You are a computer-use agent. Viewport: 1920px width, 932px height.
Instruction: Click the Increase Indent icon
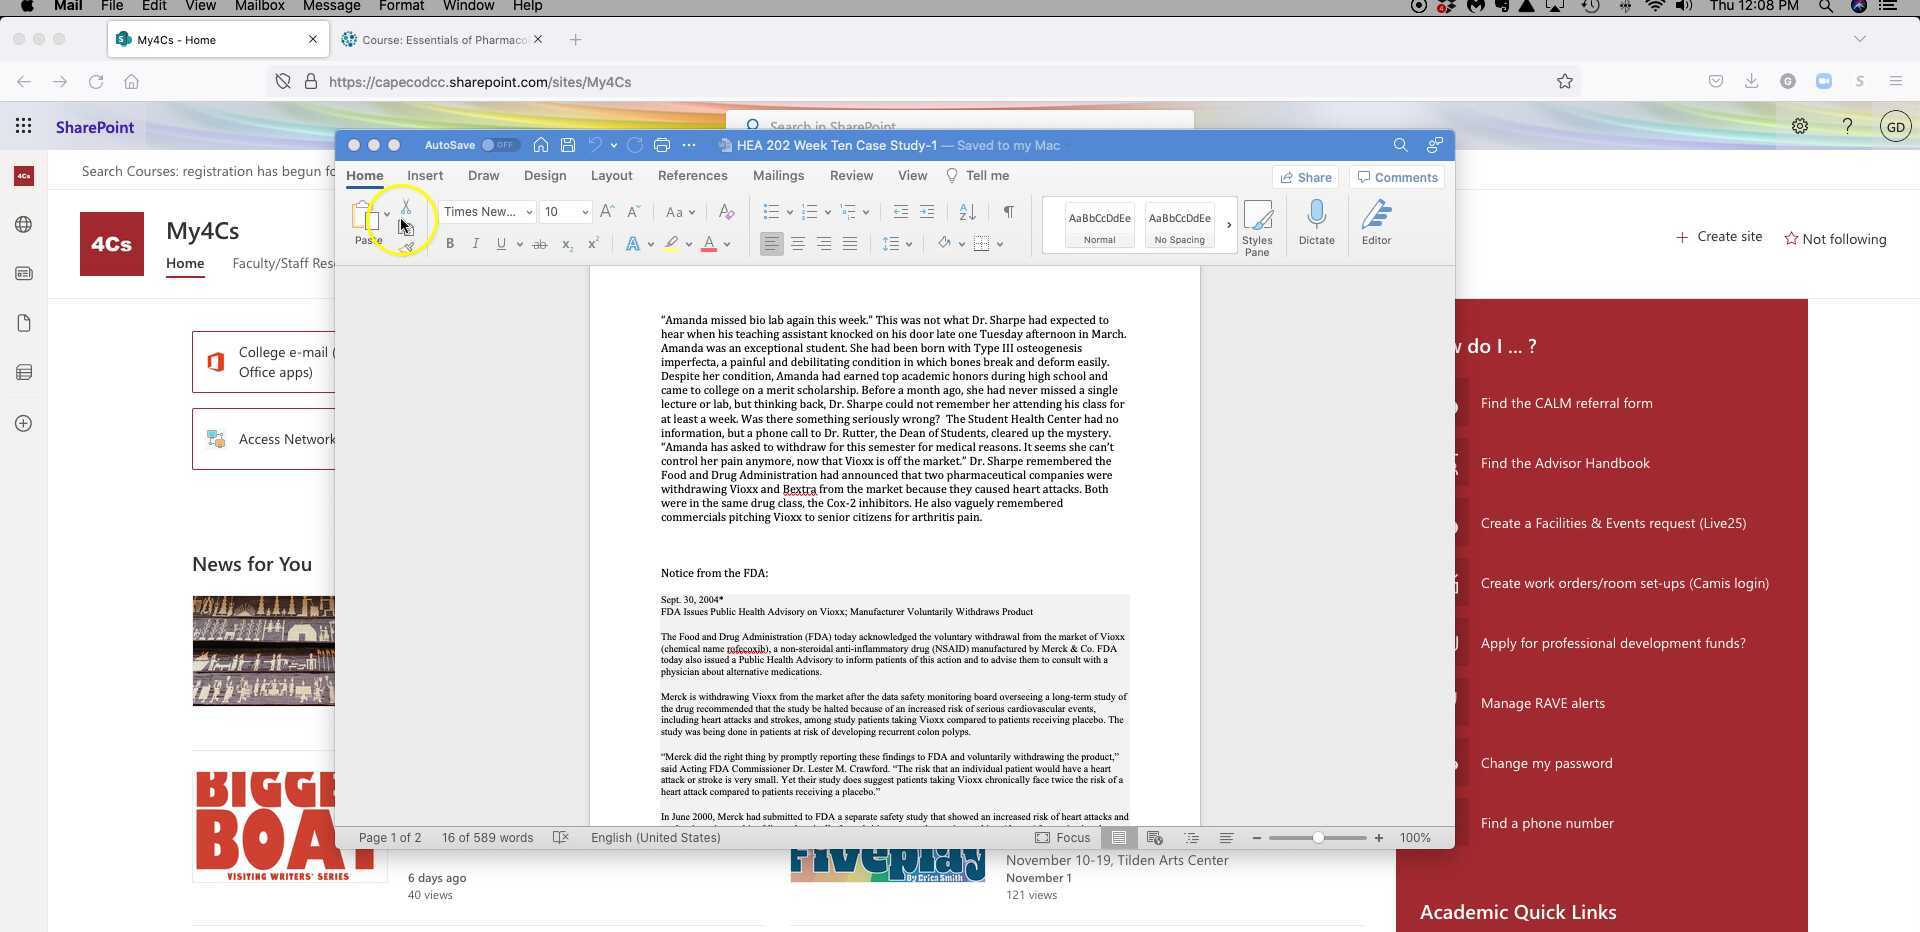coord(927,212)
